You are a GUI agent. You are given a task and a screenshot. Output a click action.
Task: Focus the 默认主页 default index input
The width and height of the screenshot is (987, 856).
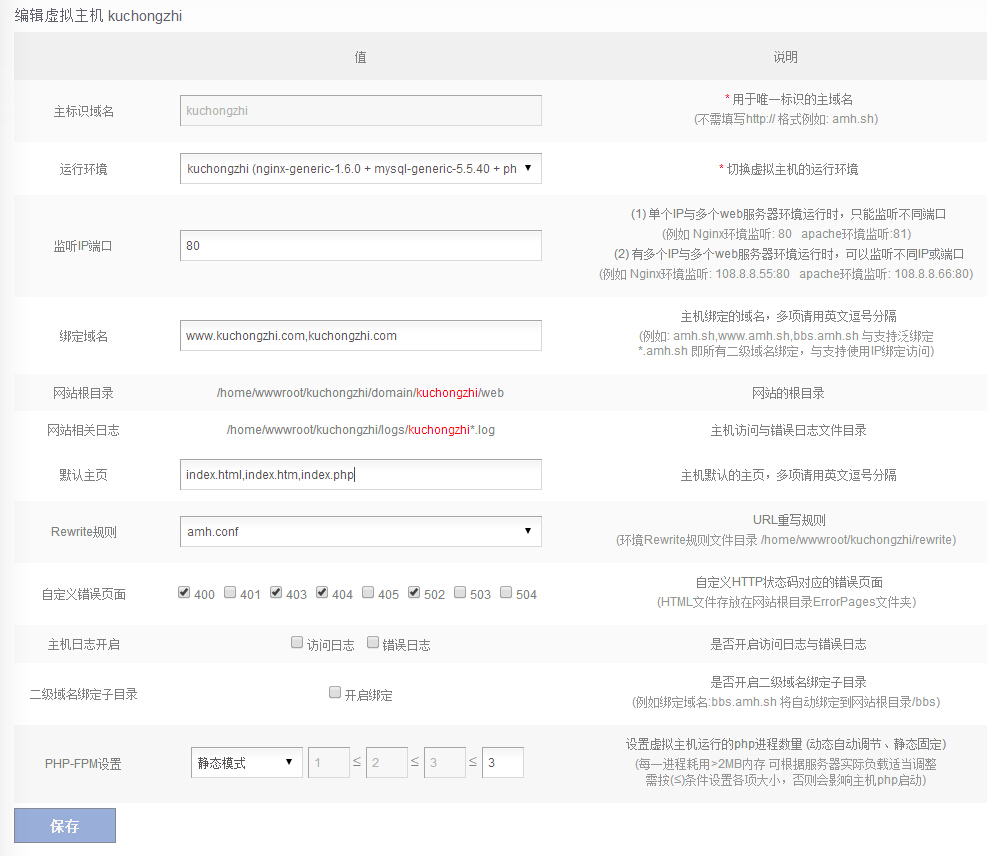point(360,475)
